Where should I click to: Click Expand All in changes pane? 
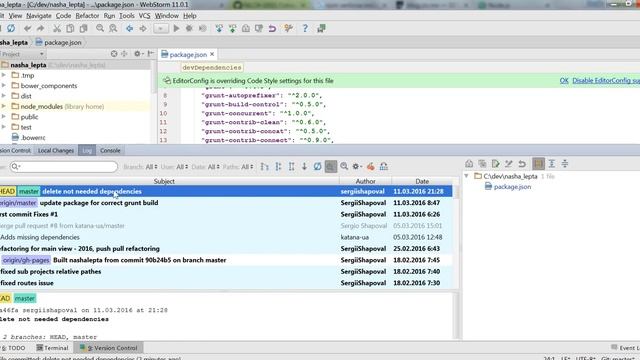coord(552,164)
